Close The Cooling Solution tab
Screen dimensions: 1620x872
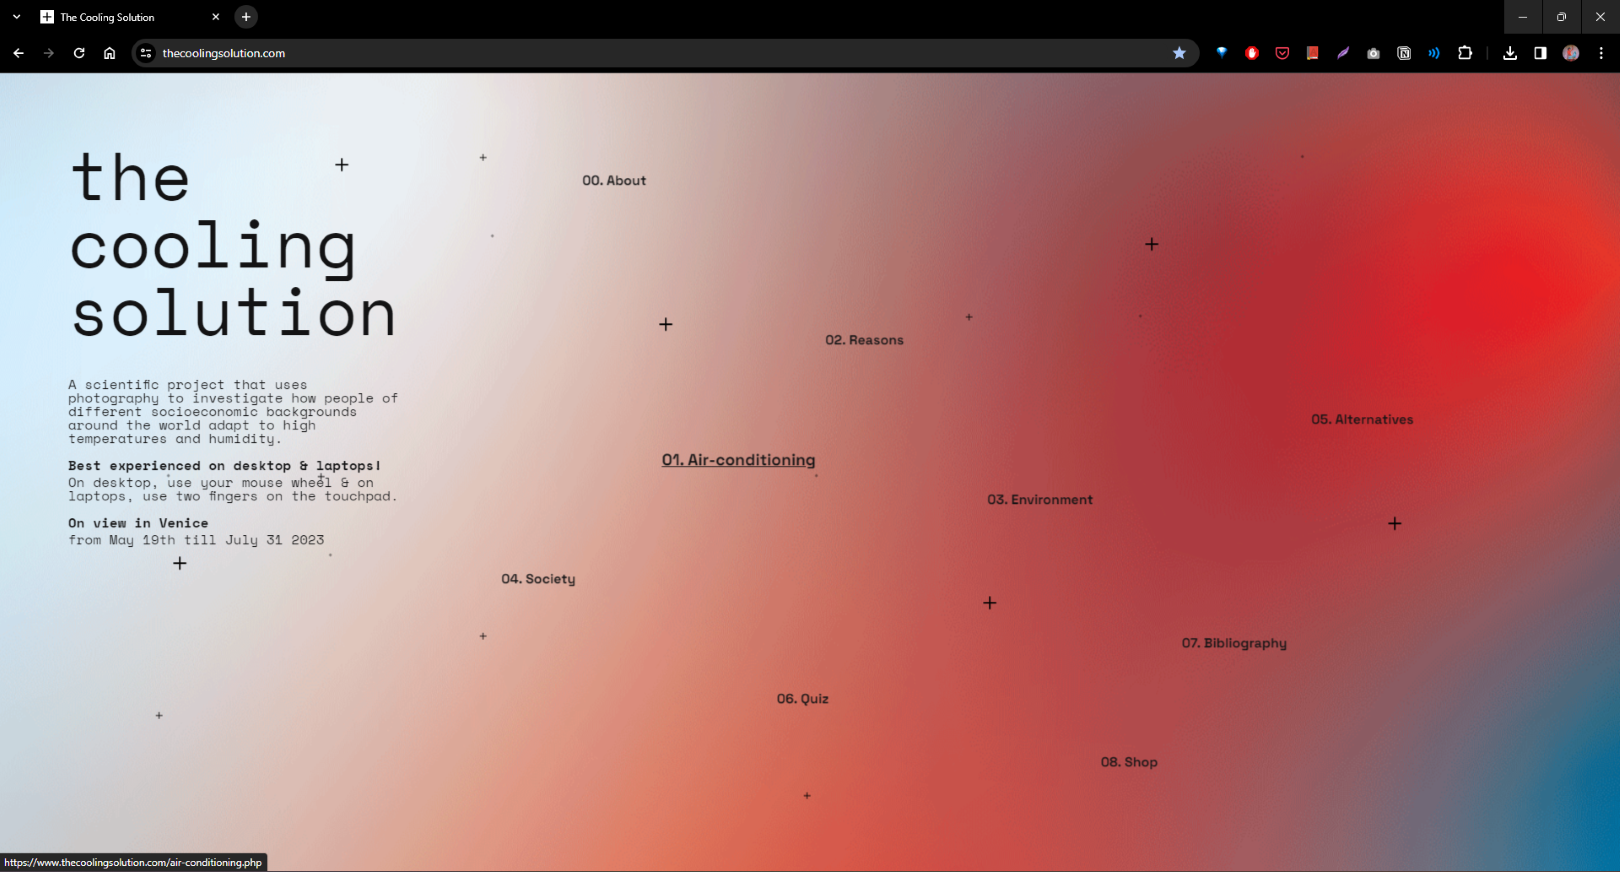click(216, 17)
